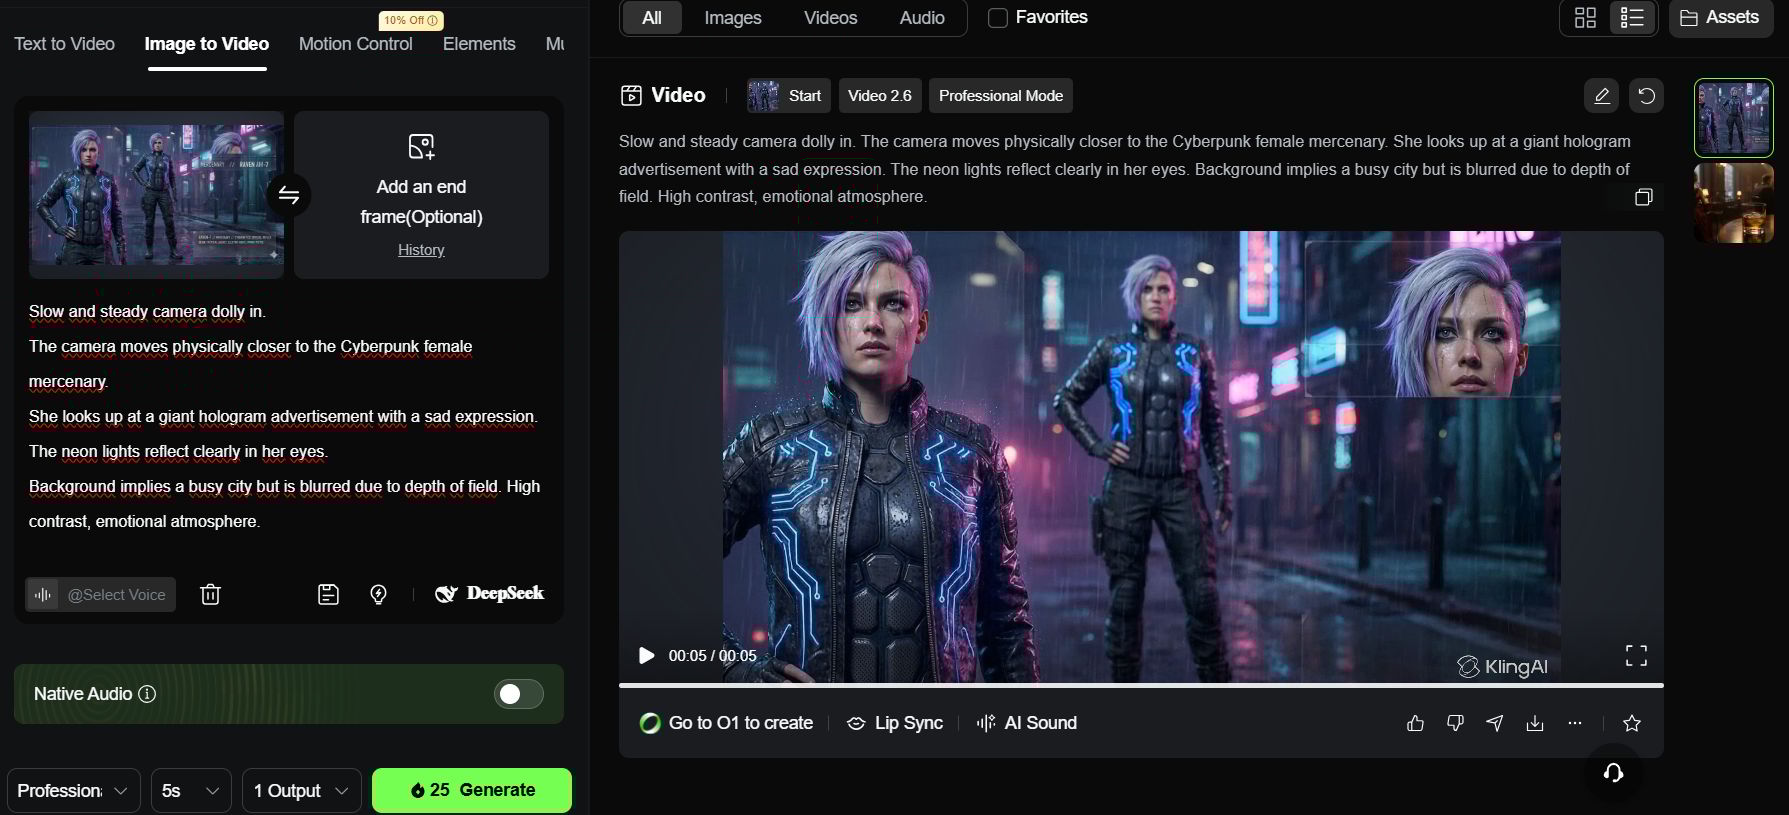
Task: Show Native Audio info icon
Action: coord(147,694)
